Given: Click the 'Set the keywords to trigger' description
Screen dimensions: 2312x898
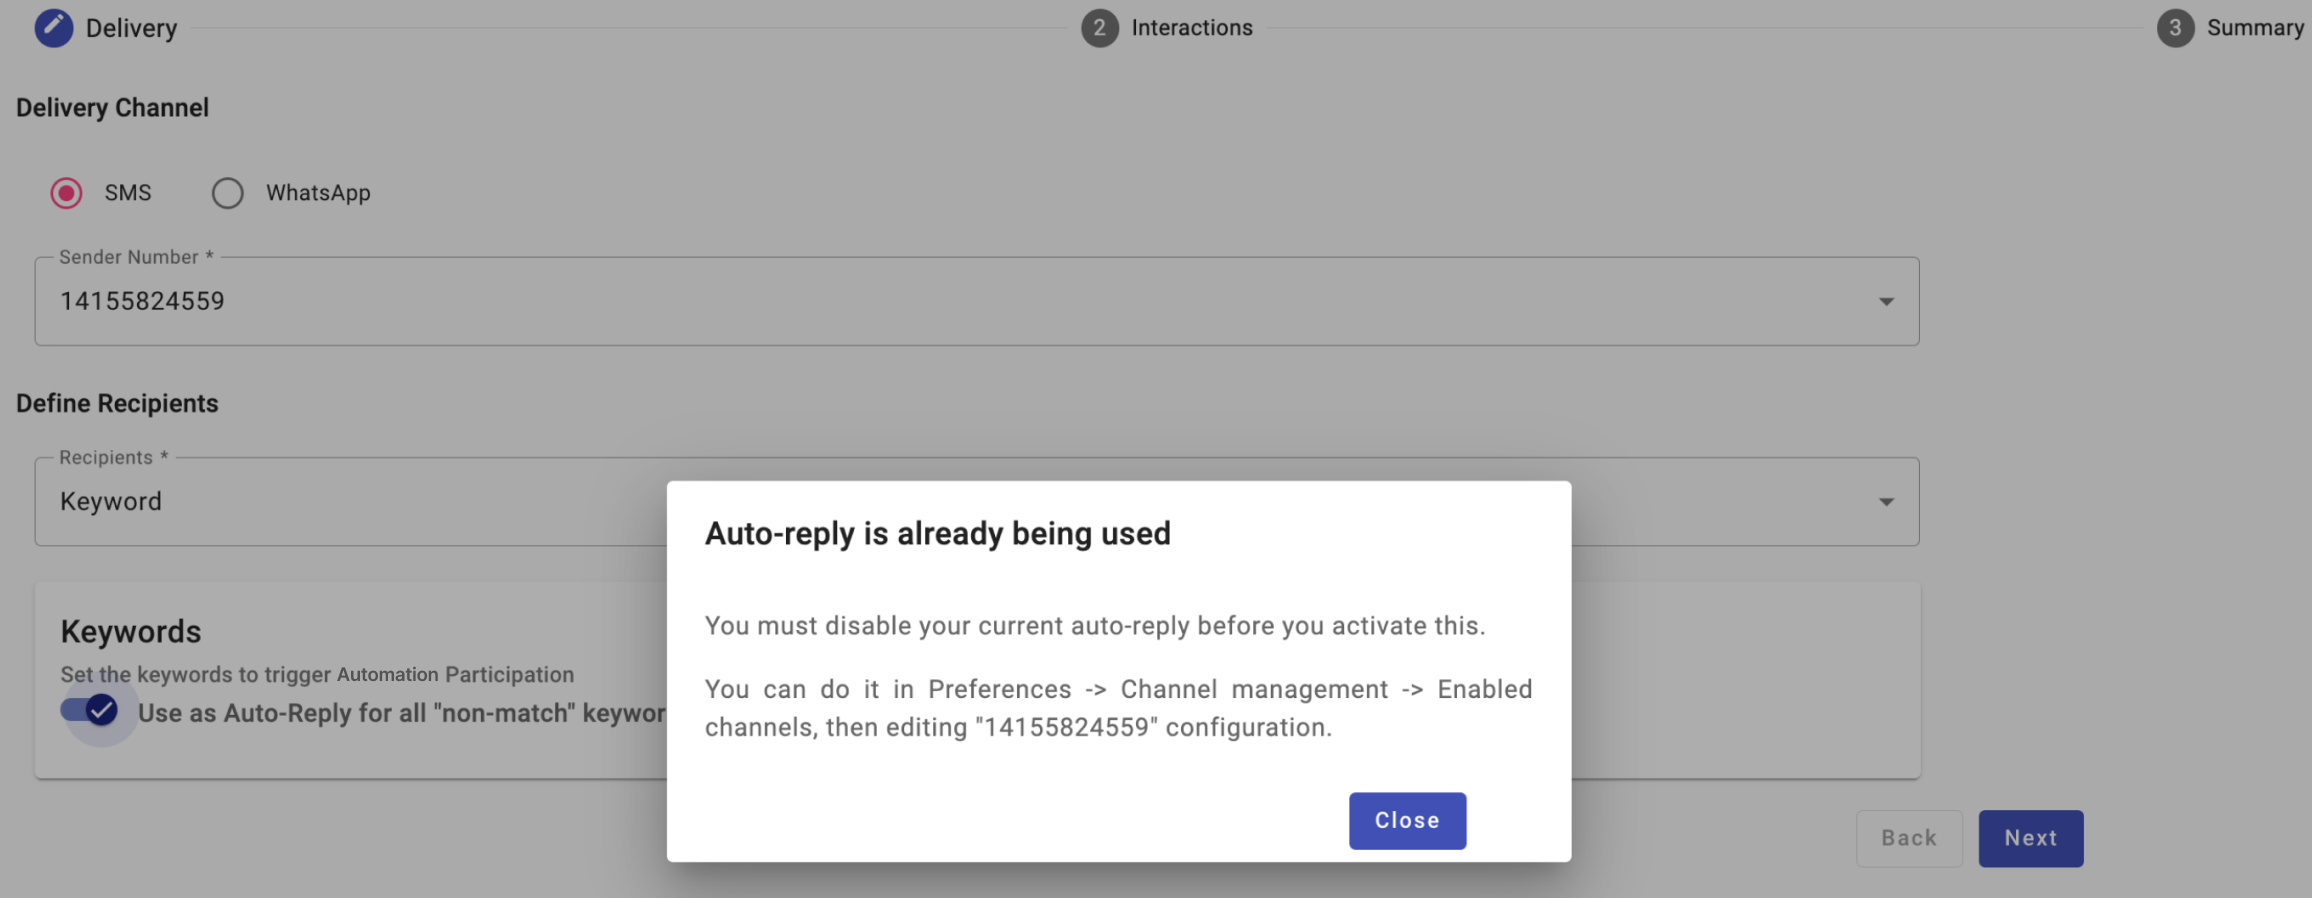Looking at the screenshot, I should point(317,675).
